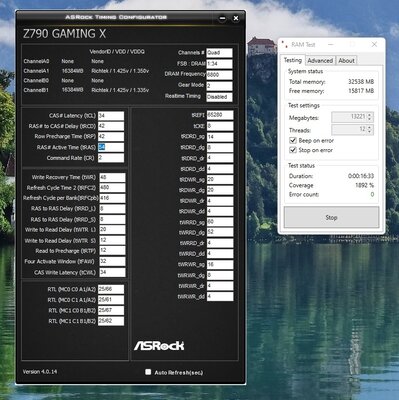Click the tRDWR_dr value field
Screen dimensions: 399x400
[220, 201]
